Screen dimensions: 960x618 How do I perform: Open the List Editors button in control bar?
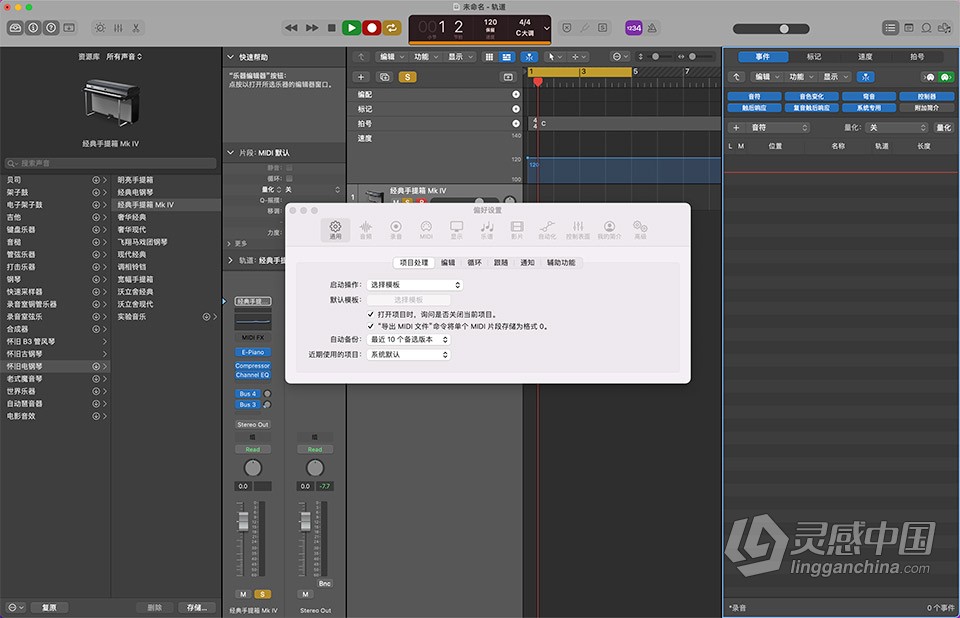[x=890, y=28]
